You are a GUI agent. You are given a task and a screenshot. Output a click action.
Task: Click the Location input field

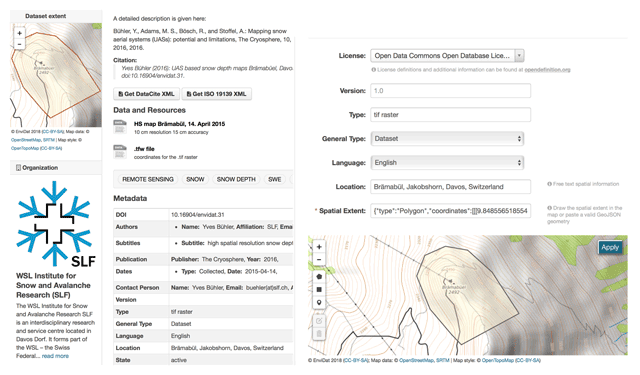(x=451, y=187)
